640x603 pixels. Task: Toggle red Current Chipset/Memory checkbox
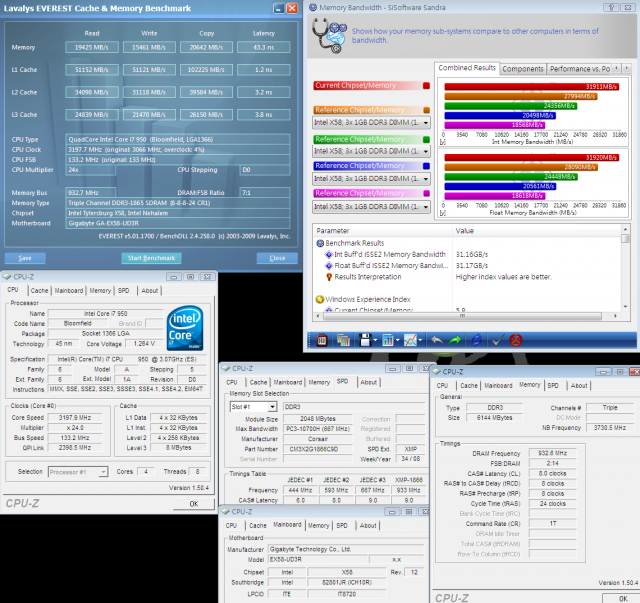[x=426, y=85]
